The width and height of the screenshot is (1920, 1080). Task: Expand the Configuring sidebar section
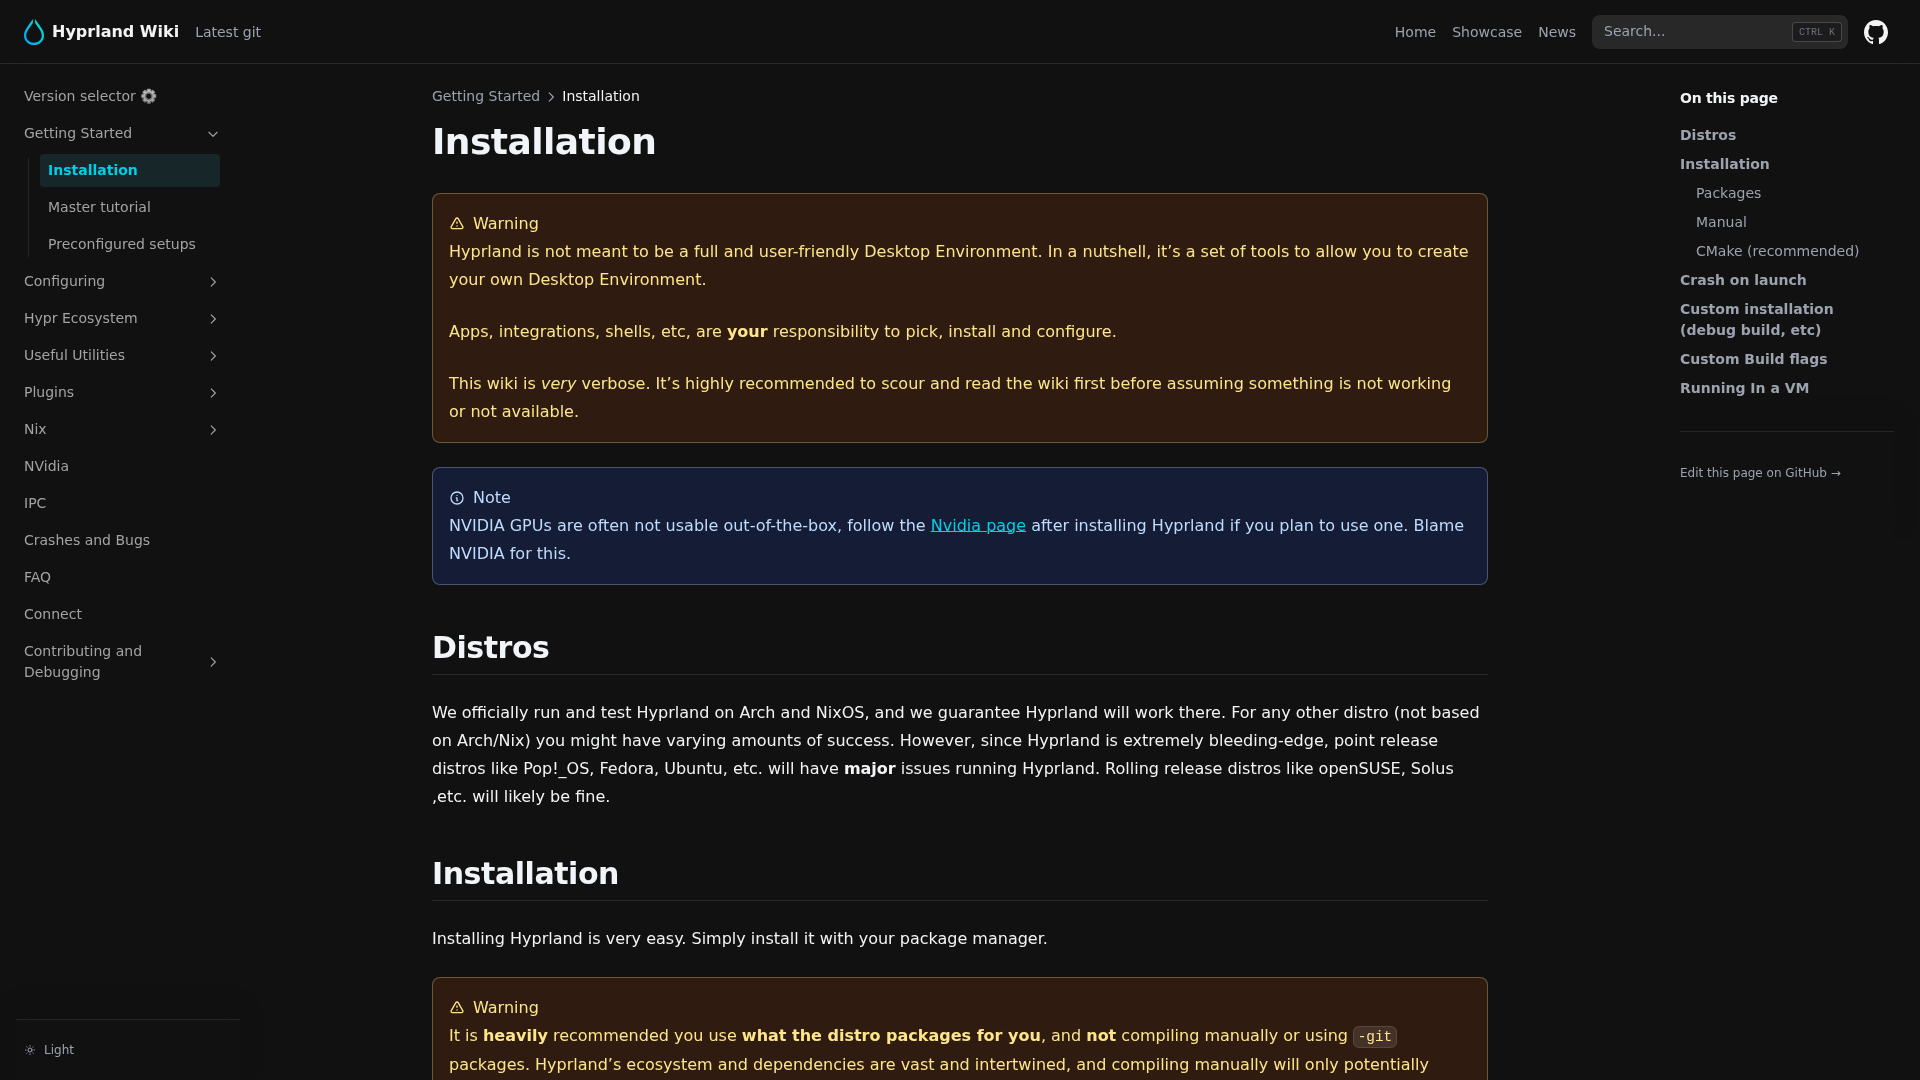click(x=212, y=282)
